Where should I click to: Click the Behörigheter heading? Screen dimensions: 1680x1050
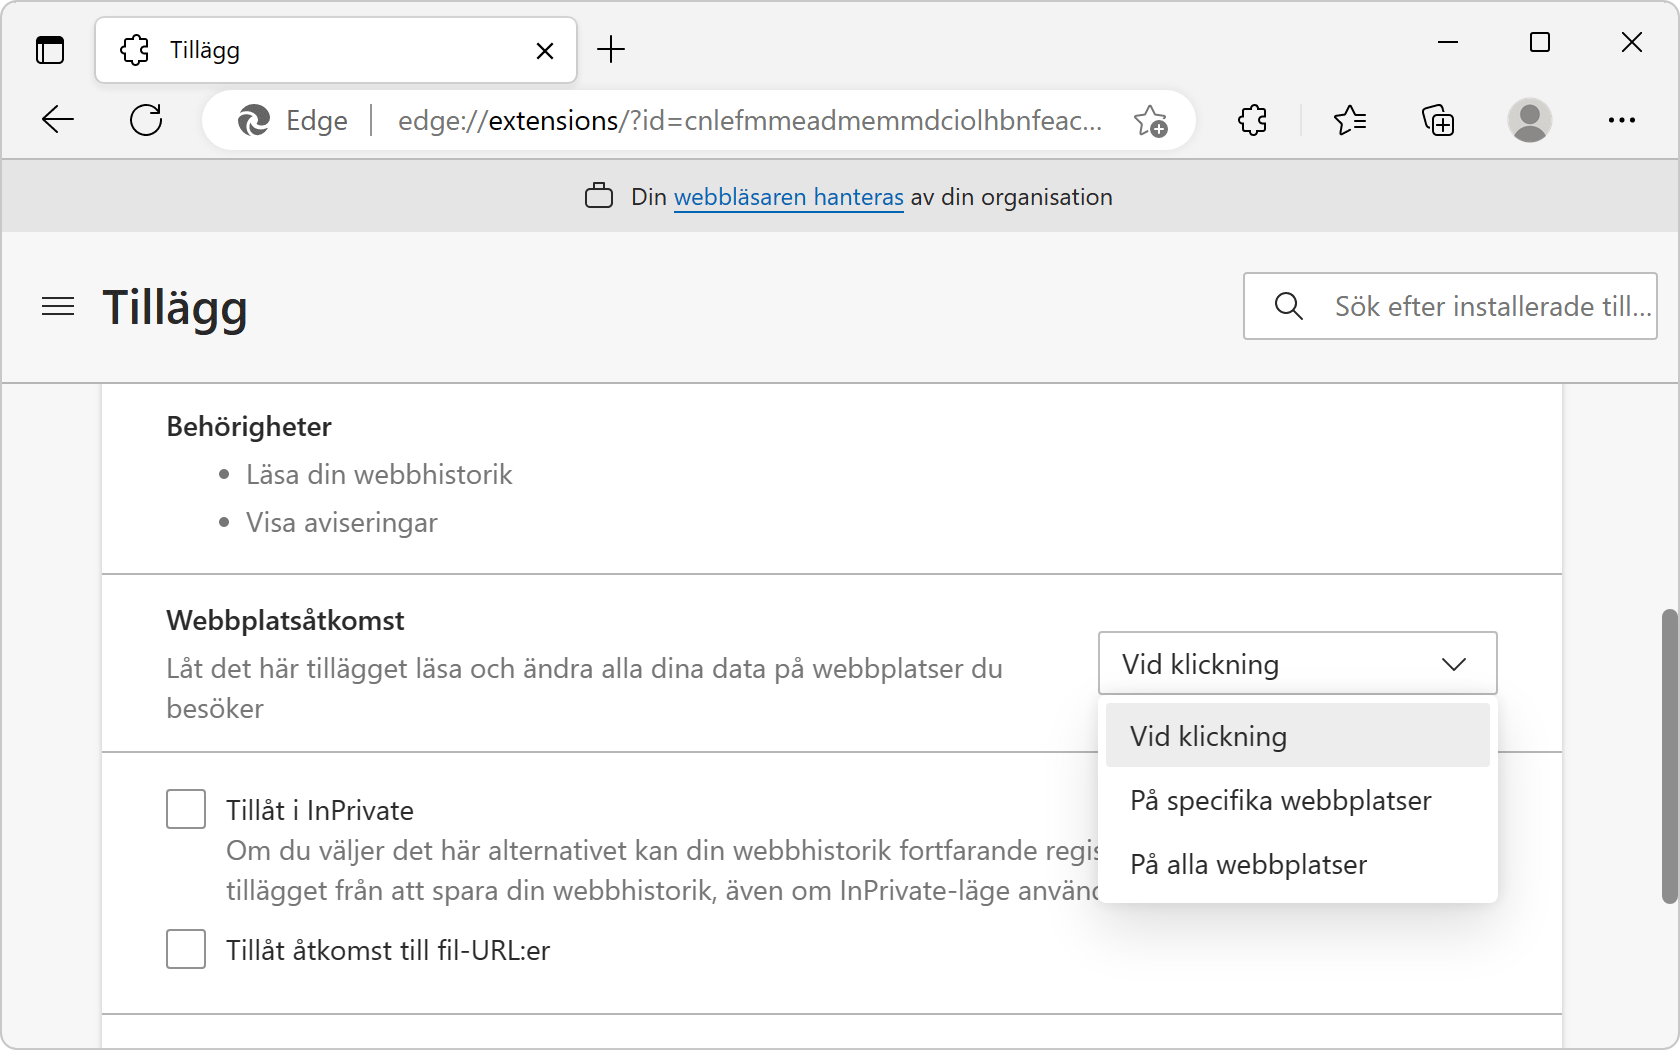249,427
